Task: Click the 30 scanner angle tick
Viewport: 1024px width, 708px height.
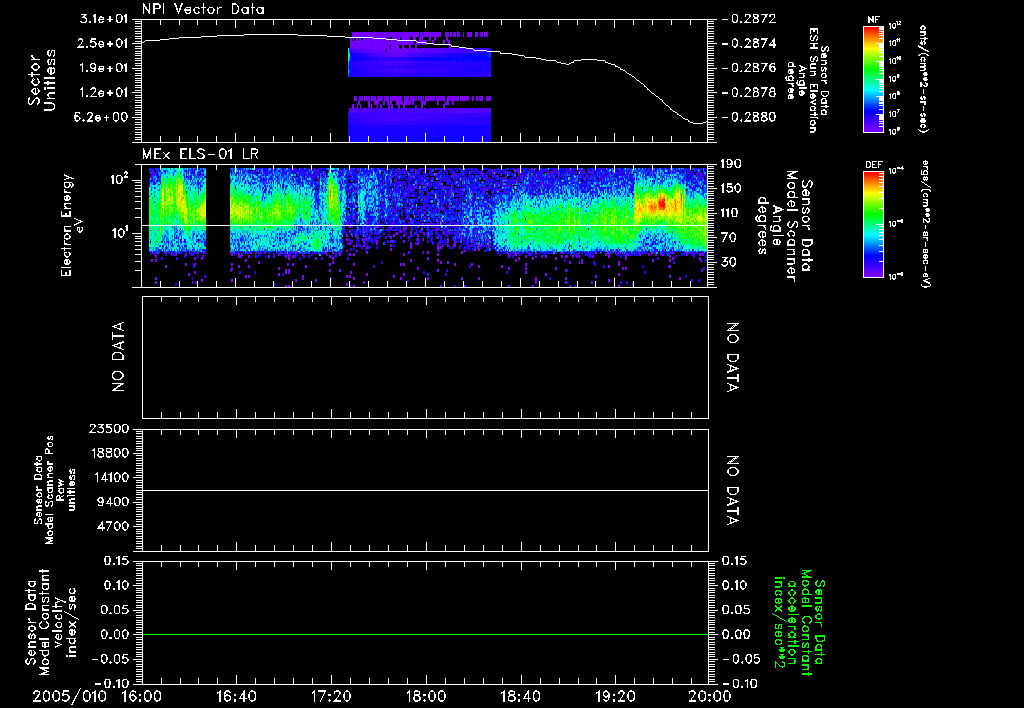Action: pyautogui.click(x=728, y=262)
